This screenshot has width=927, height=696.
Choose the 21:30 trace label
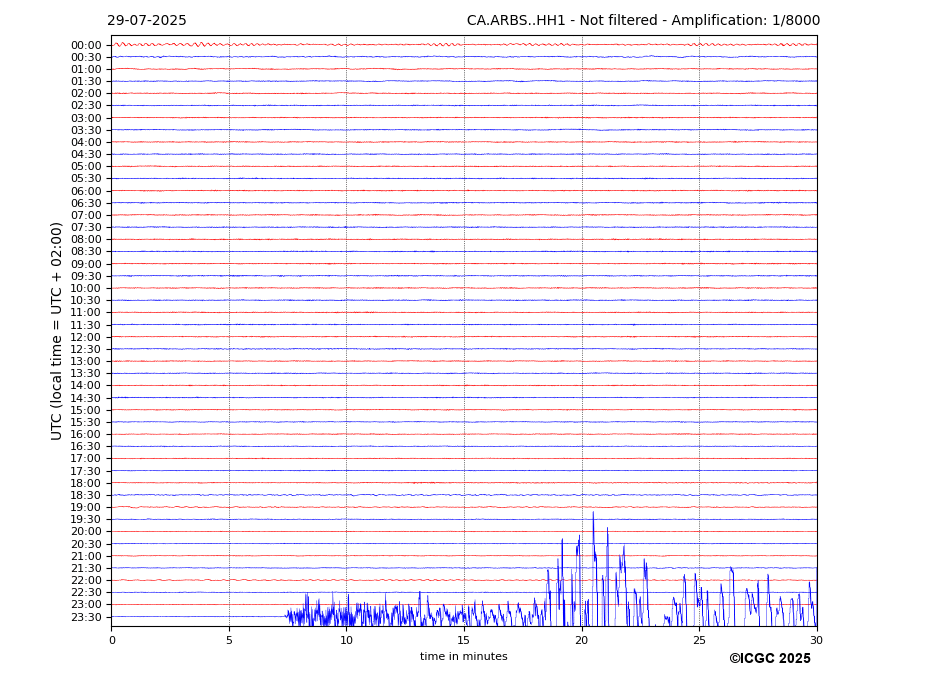[86, 568]
